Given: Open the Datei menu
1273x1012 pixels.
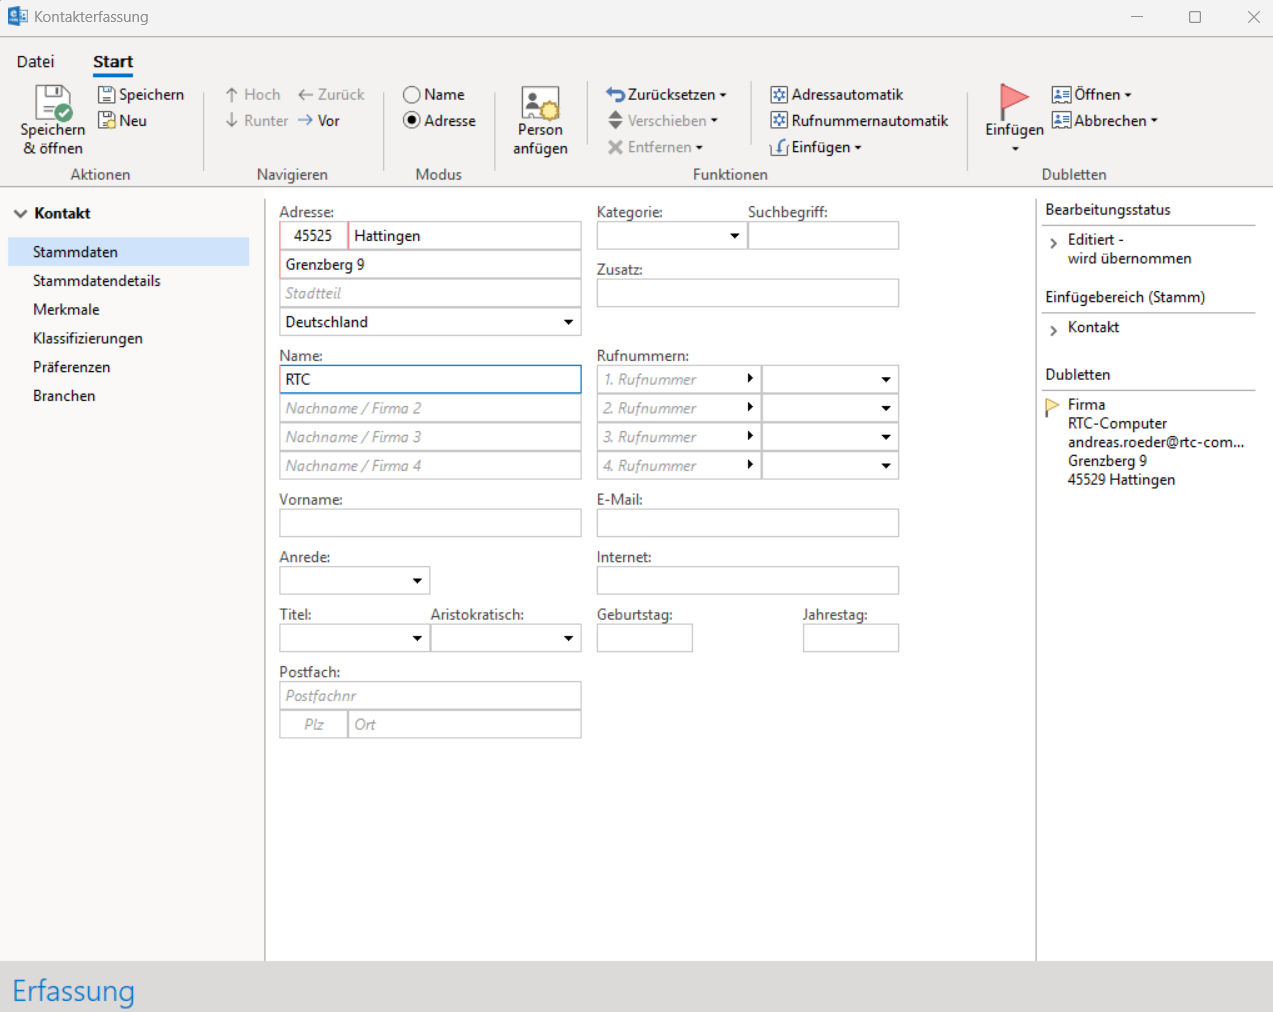Looking at the screenshot, I should tap(35, 62).
